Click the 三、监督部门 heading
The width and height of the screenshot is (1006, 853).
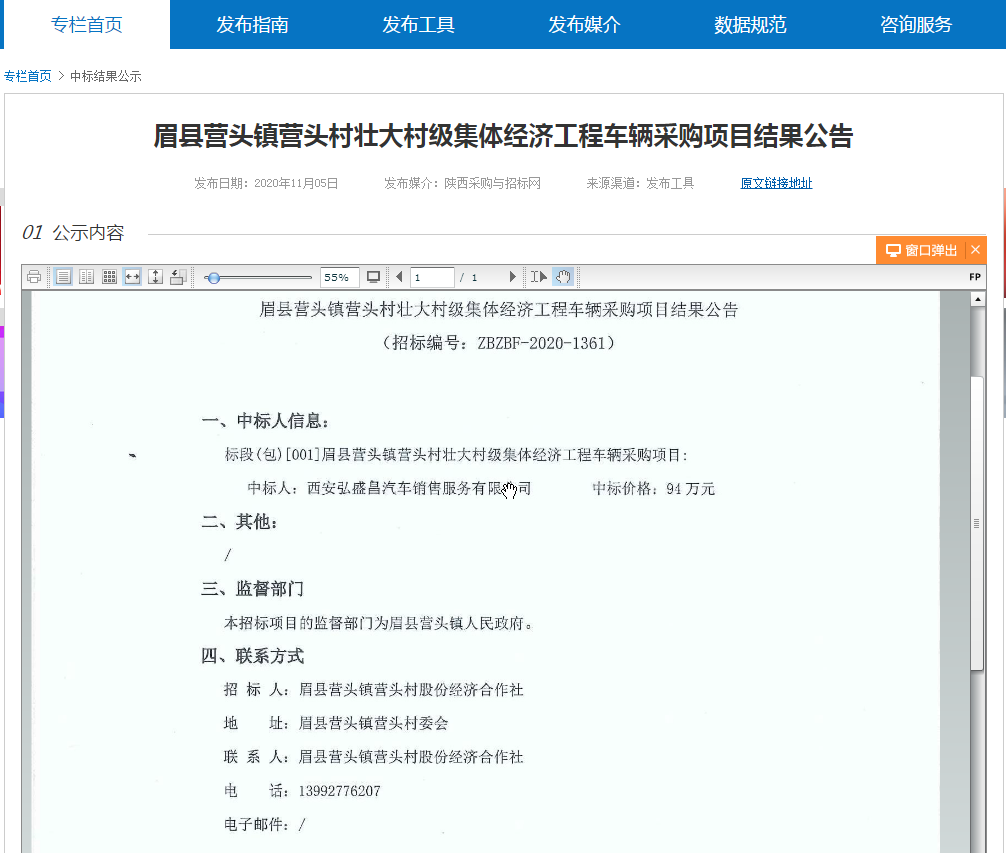[x=252, y=589]
